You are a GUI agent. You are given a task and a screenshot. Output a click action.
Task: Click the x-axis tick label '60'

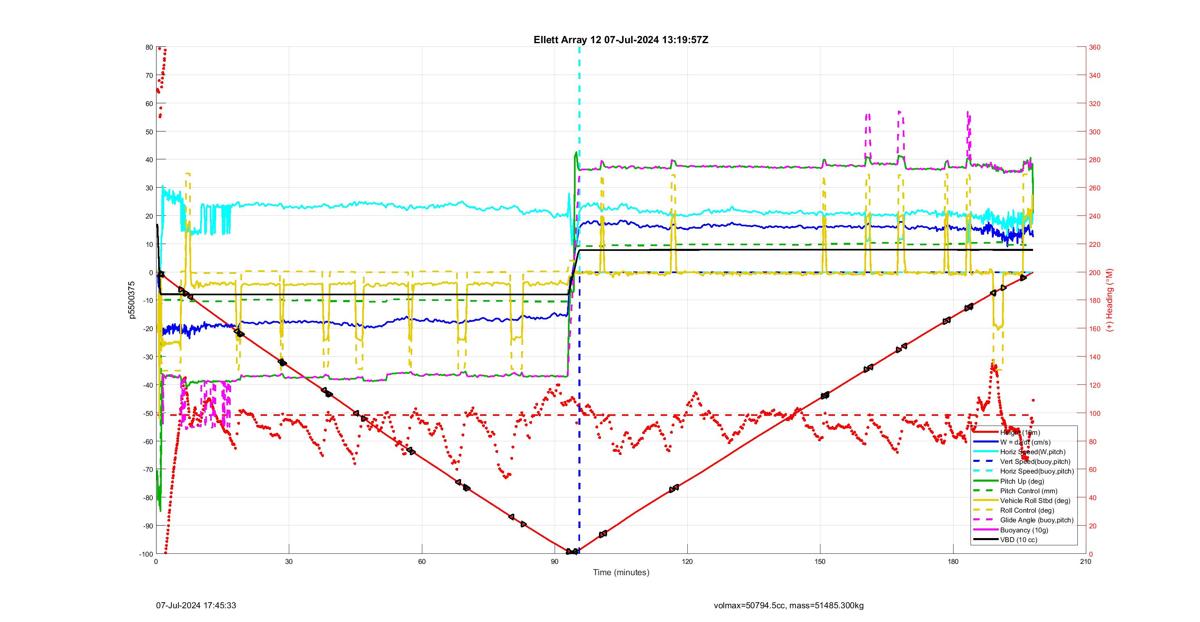click(422, 562)
